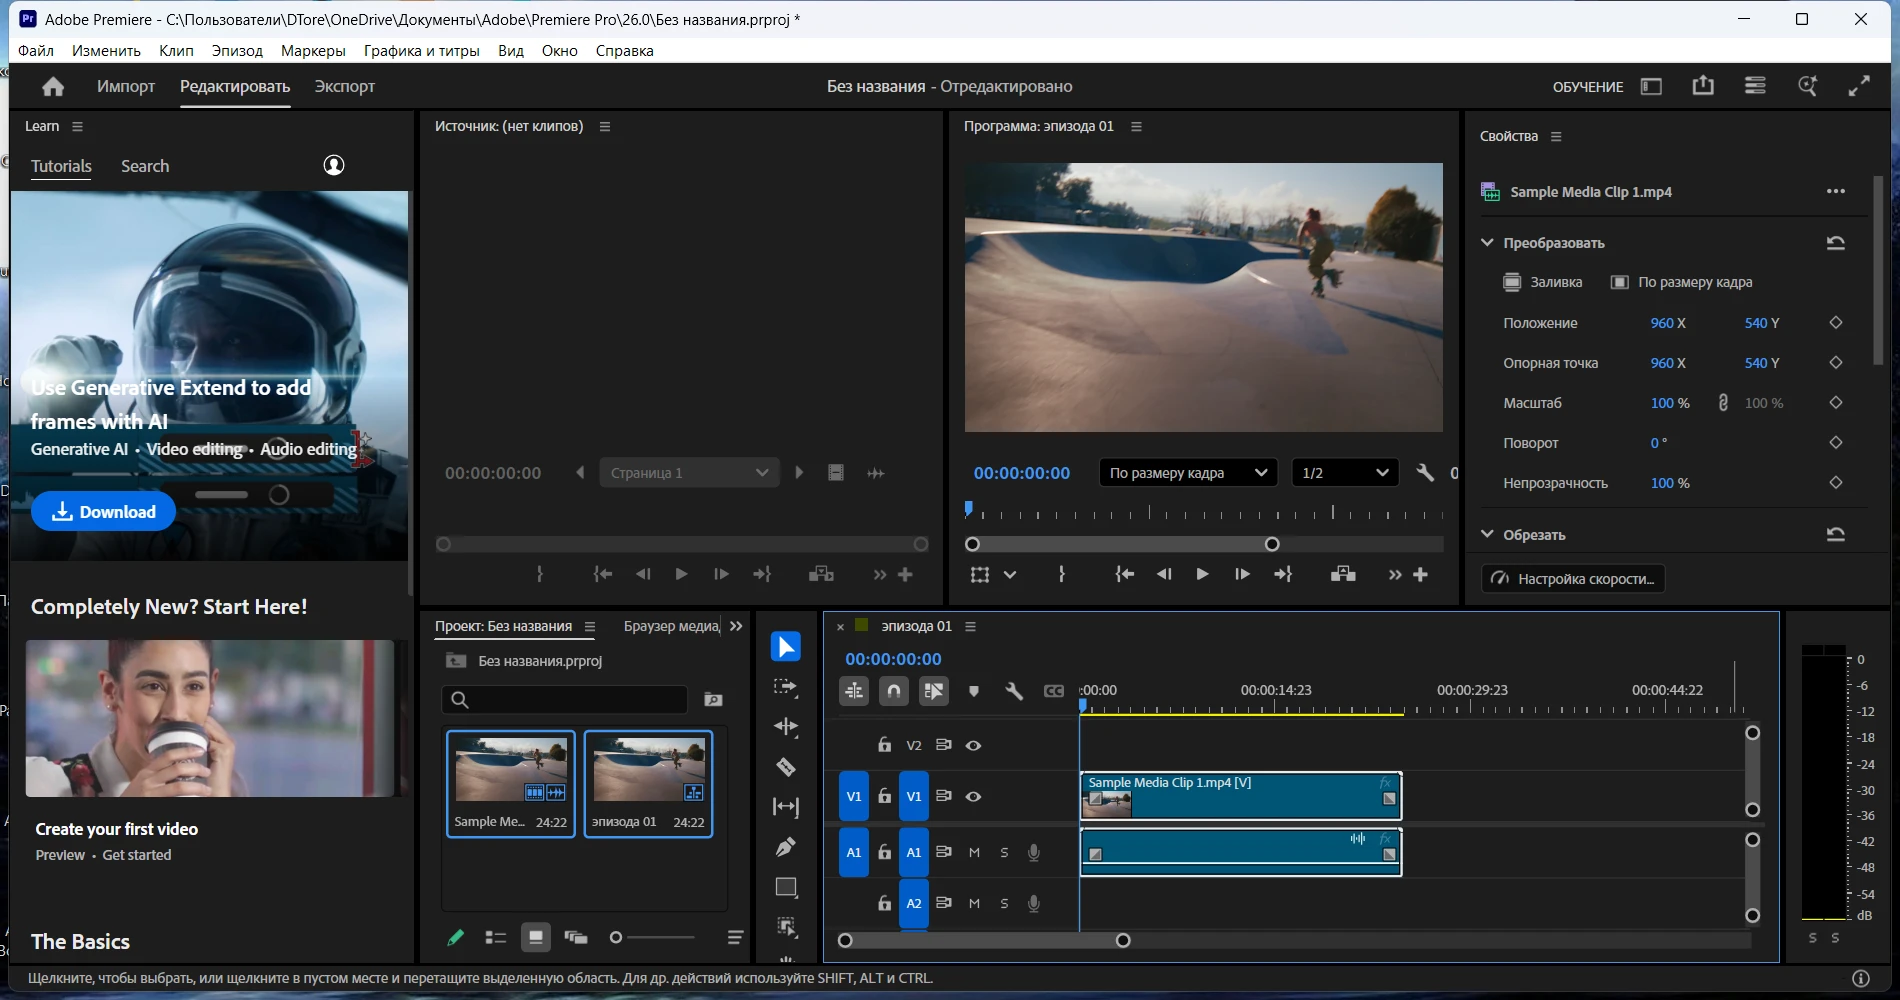Click the Download button

click(x=104, y=512)
